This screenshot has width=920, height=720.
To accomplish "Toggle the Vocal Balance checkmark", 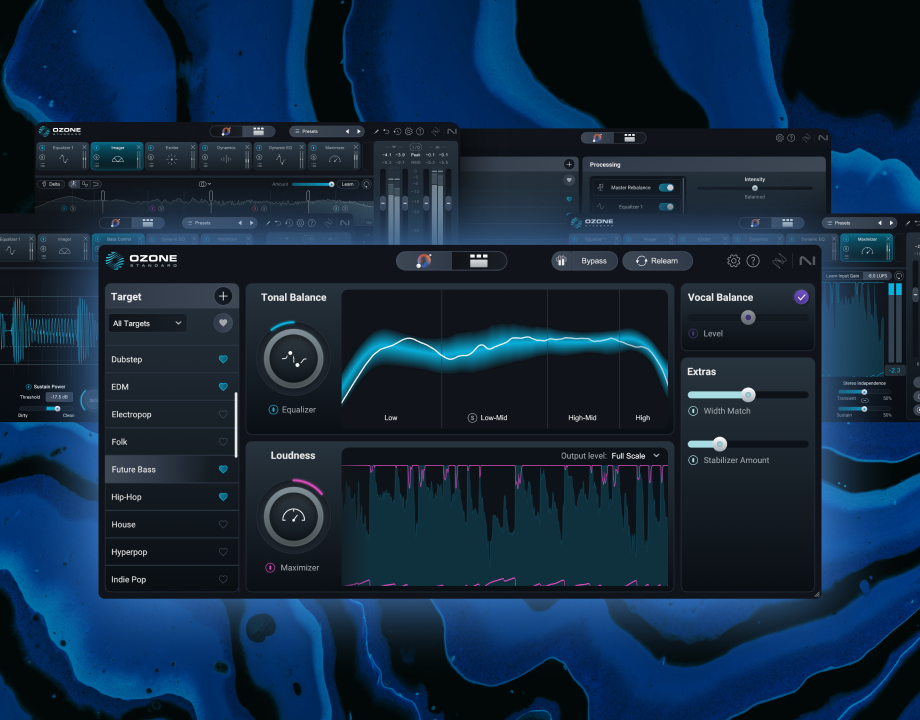I will tap(801, 297).
